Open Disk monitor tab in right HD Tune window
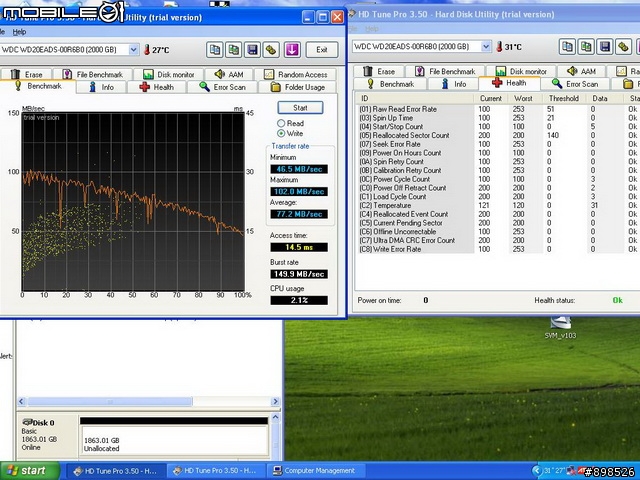Image resolution: width=640 pixels, height=480 pixels. (x=521, y=71)
